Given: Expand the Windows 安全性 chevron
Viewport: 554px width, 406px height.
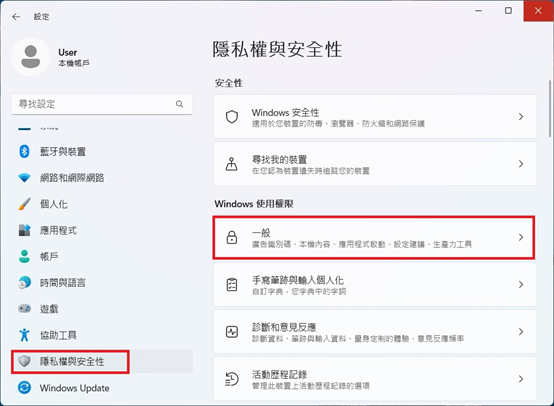Looking at the screenshot, I should [521, 117].
